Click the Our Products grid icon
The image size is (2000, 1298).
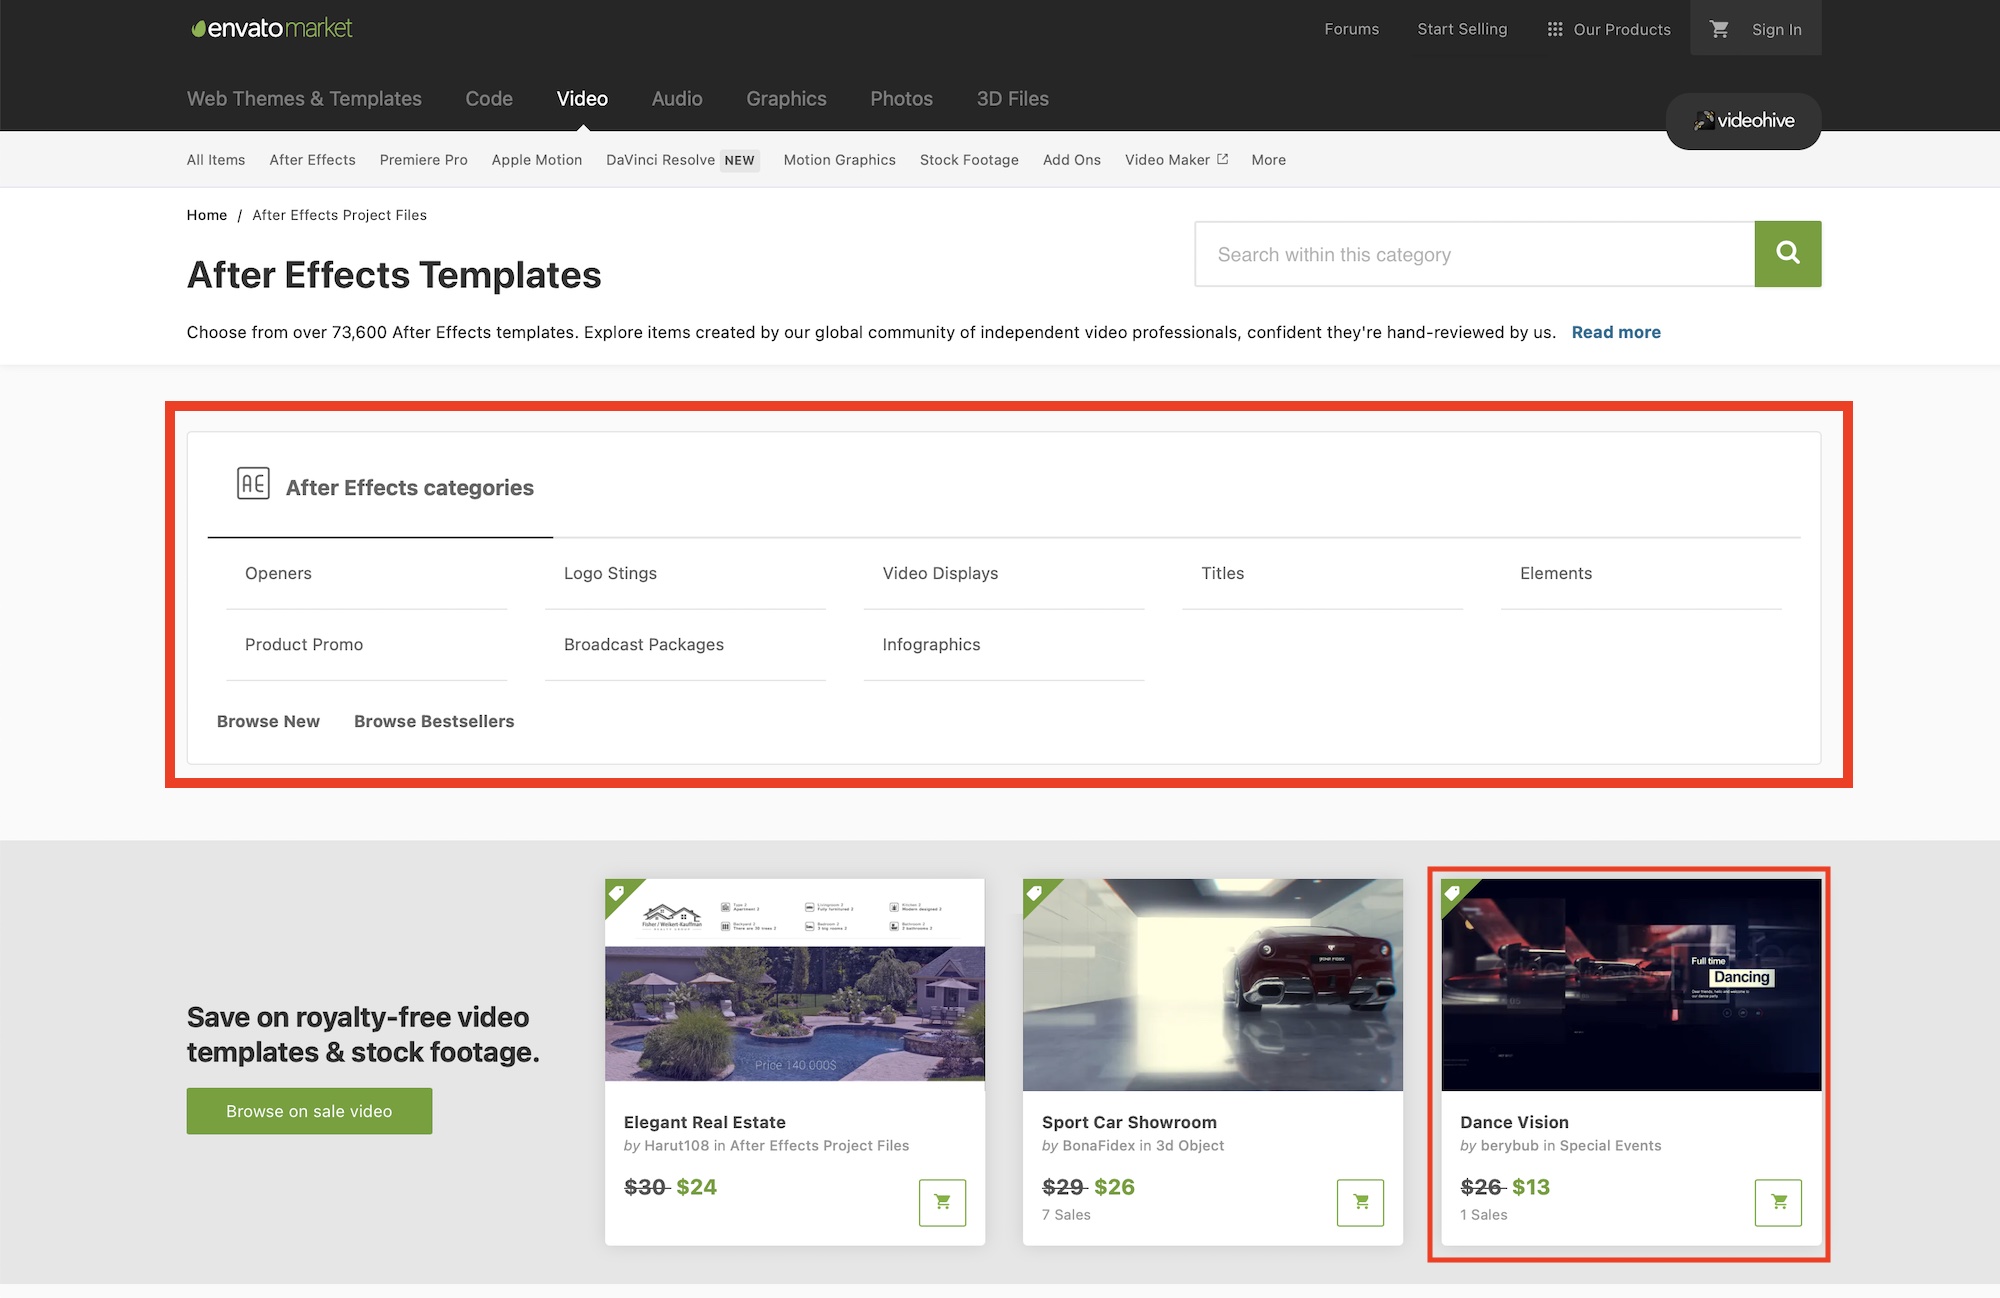1554,29
